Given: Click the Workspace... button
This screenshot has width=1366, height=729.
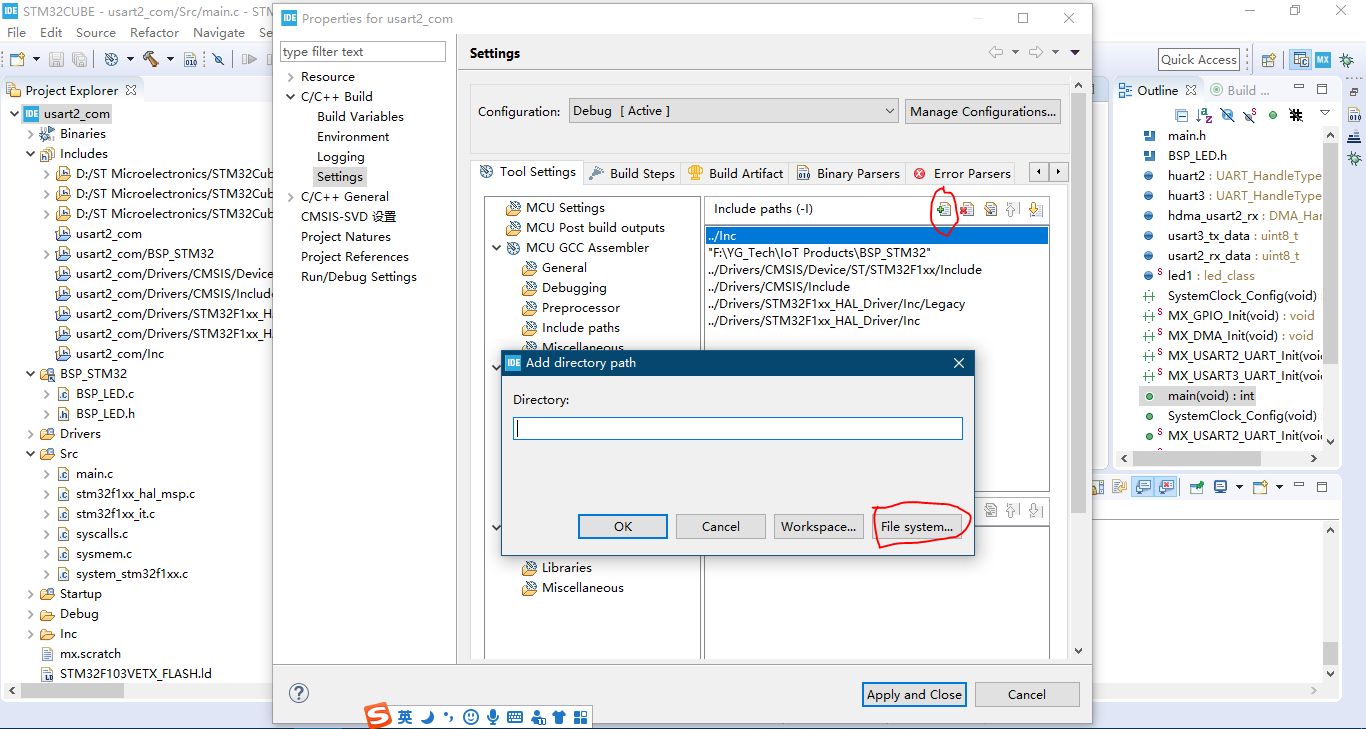Looking at the screenshot, I should click(819, 527).
